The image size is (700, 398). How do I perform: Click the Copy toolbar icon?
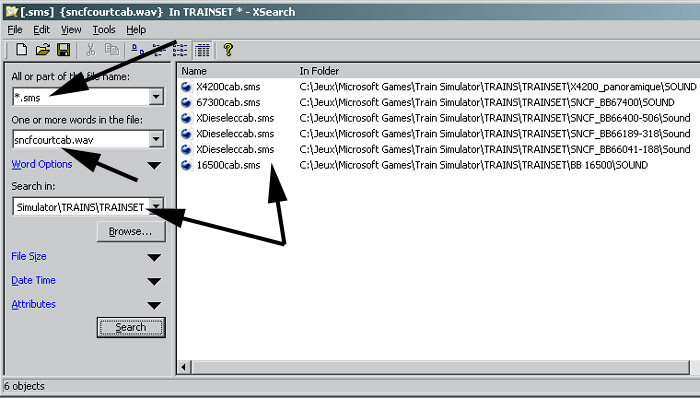[x=112, y=50]
